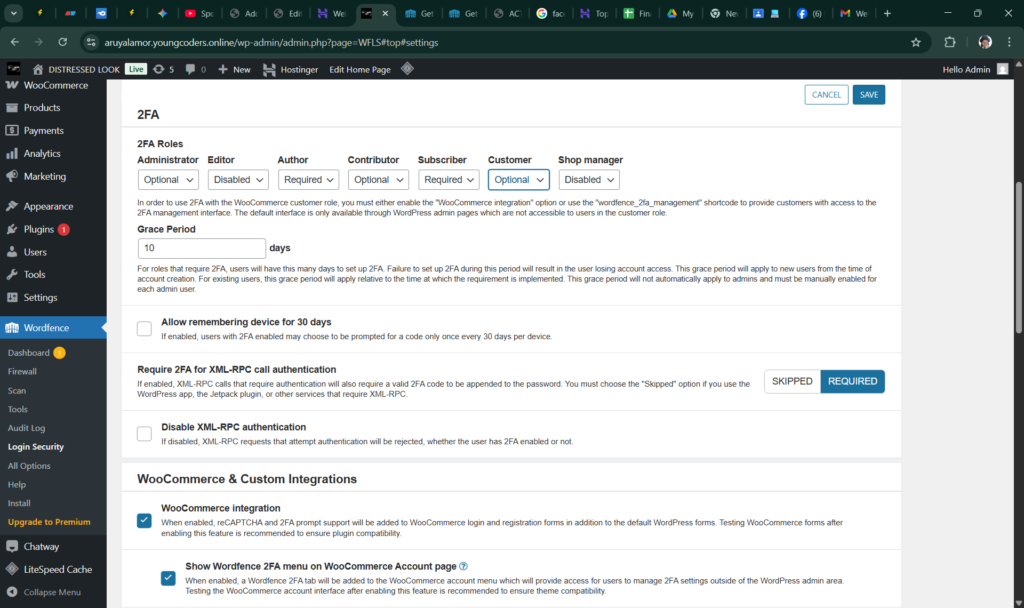
Task: Enable Allow remembering device for 30 days
Action: tap(144, 328)
